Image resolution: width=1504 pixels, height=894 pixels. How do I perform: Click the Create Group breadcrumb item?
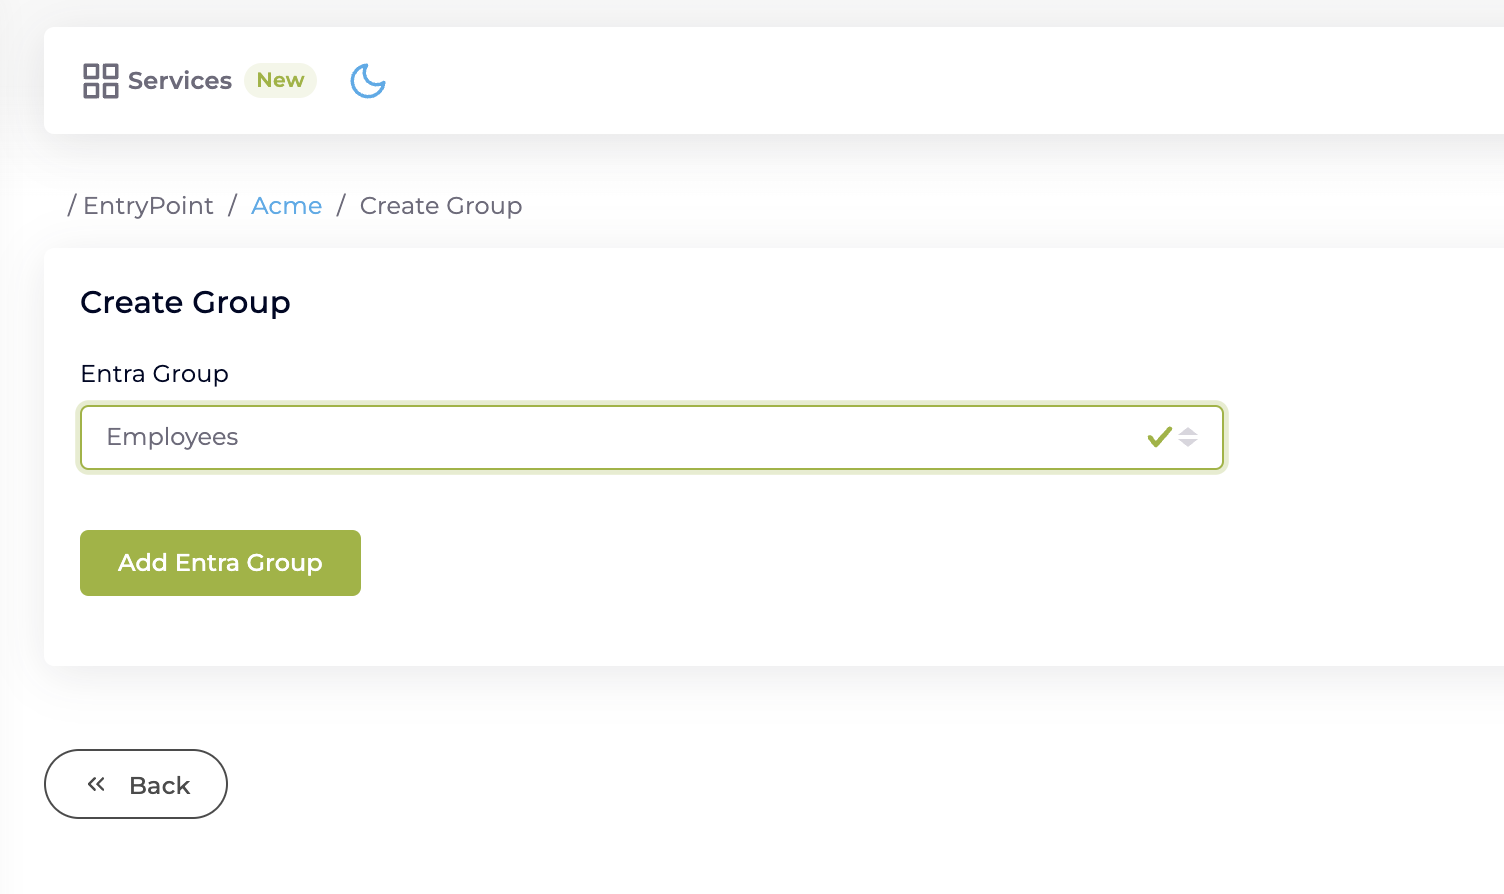[x=441, y=206]
